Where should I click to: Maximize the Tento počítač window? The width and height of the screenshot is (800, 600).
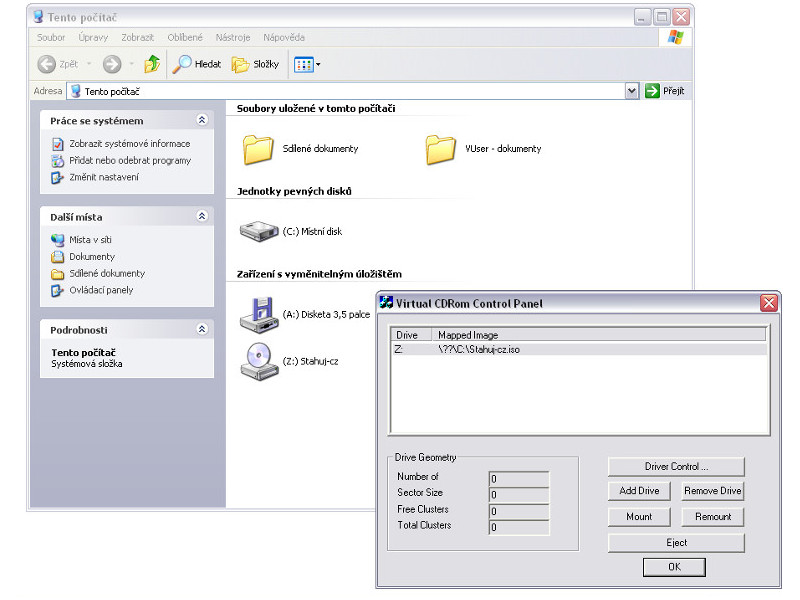(662, 17)
